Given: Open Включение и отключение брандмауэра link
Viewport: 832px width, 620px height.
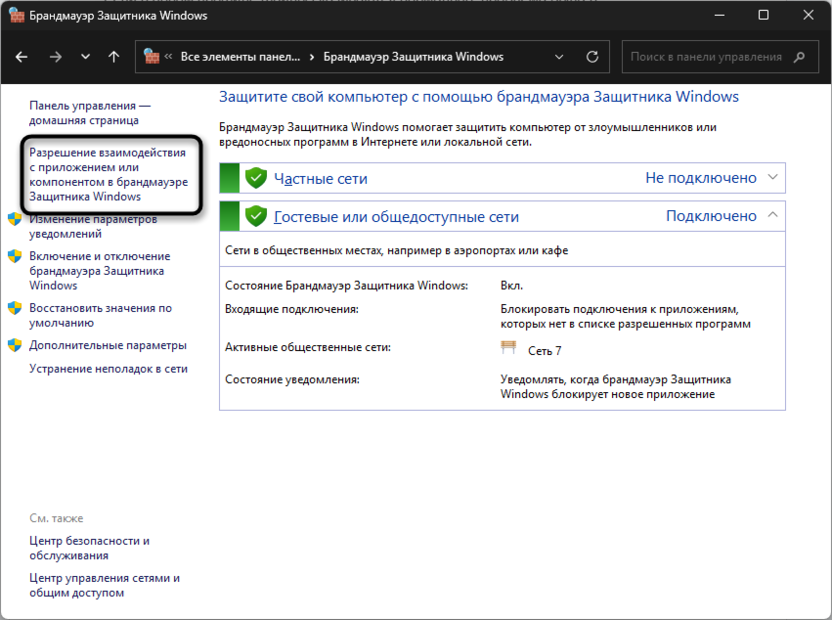Looking at the screenshot, I should tap(99, 270).
